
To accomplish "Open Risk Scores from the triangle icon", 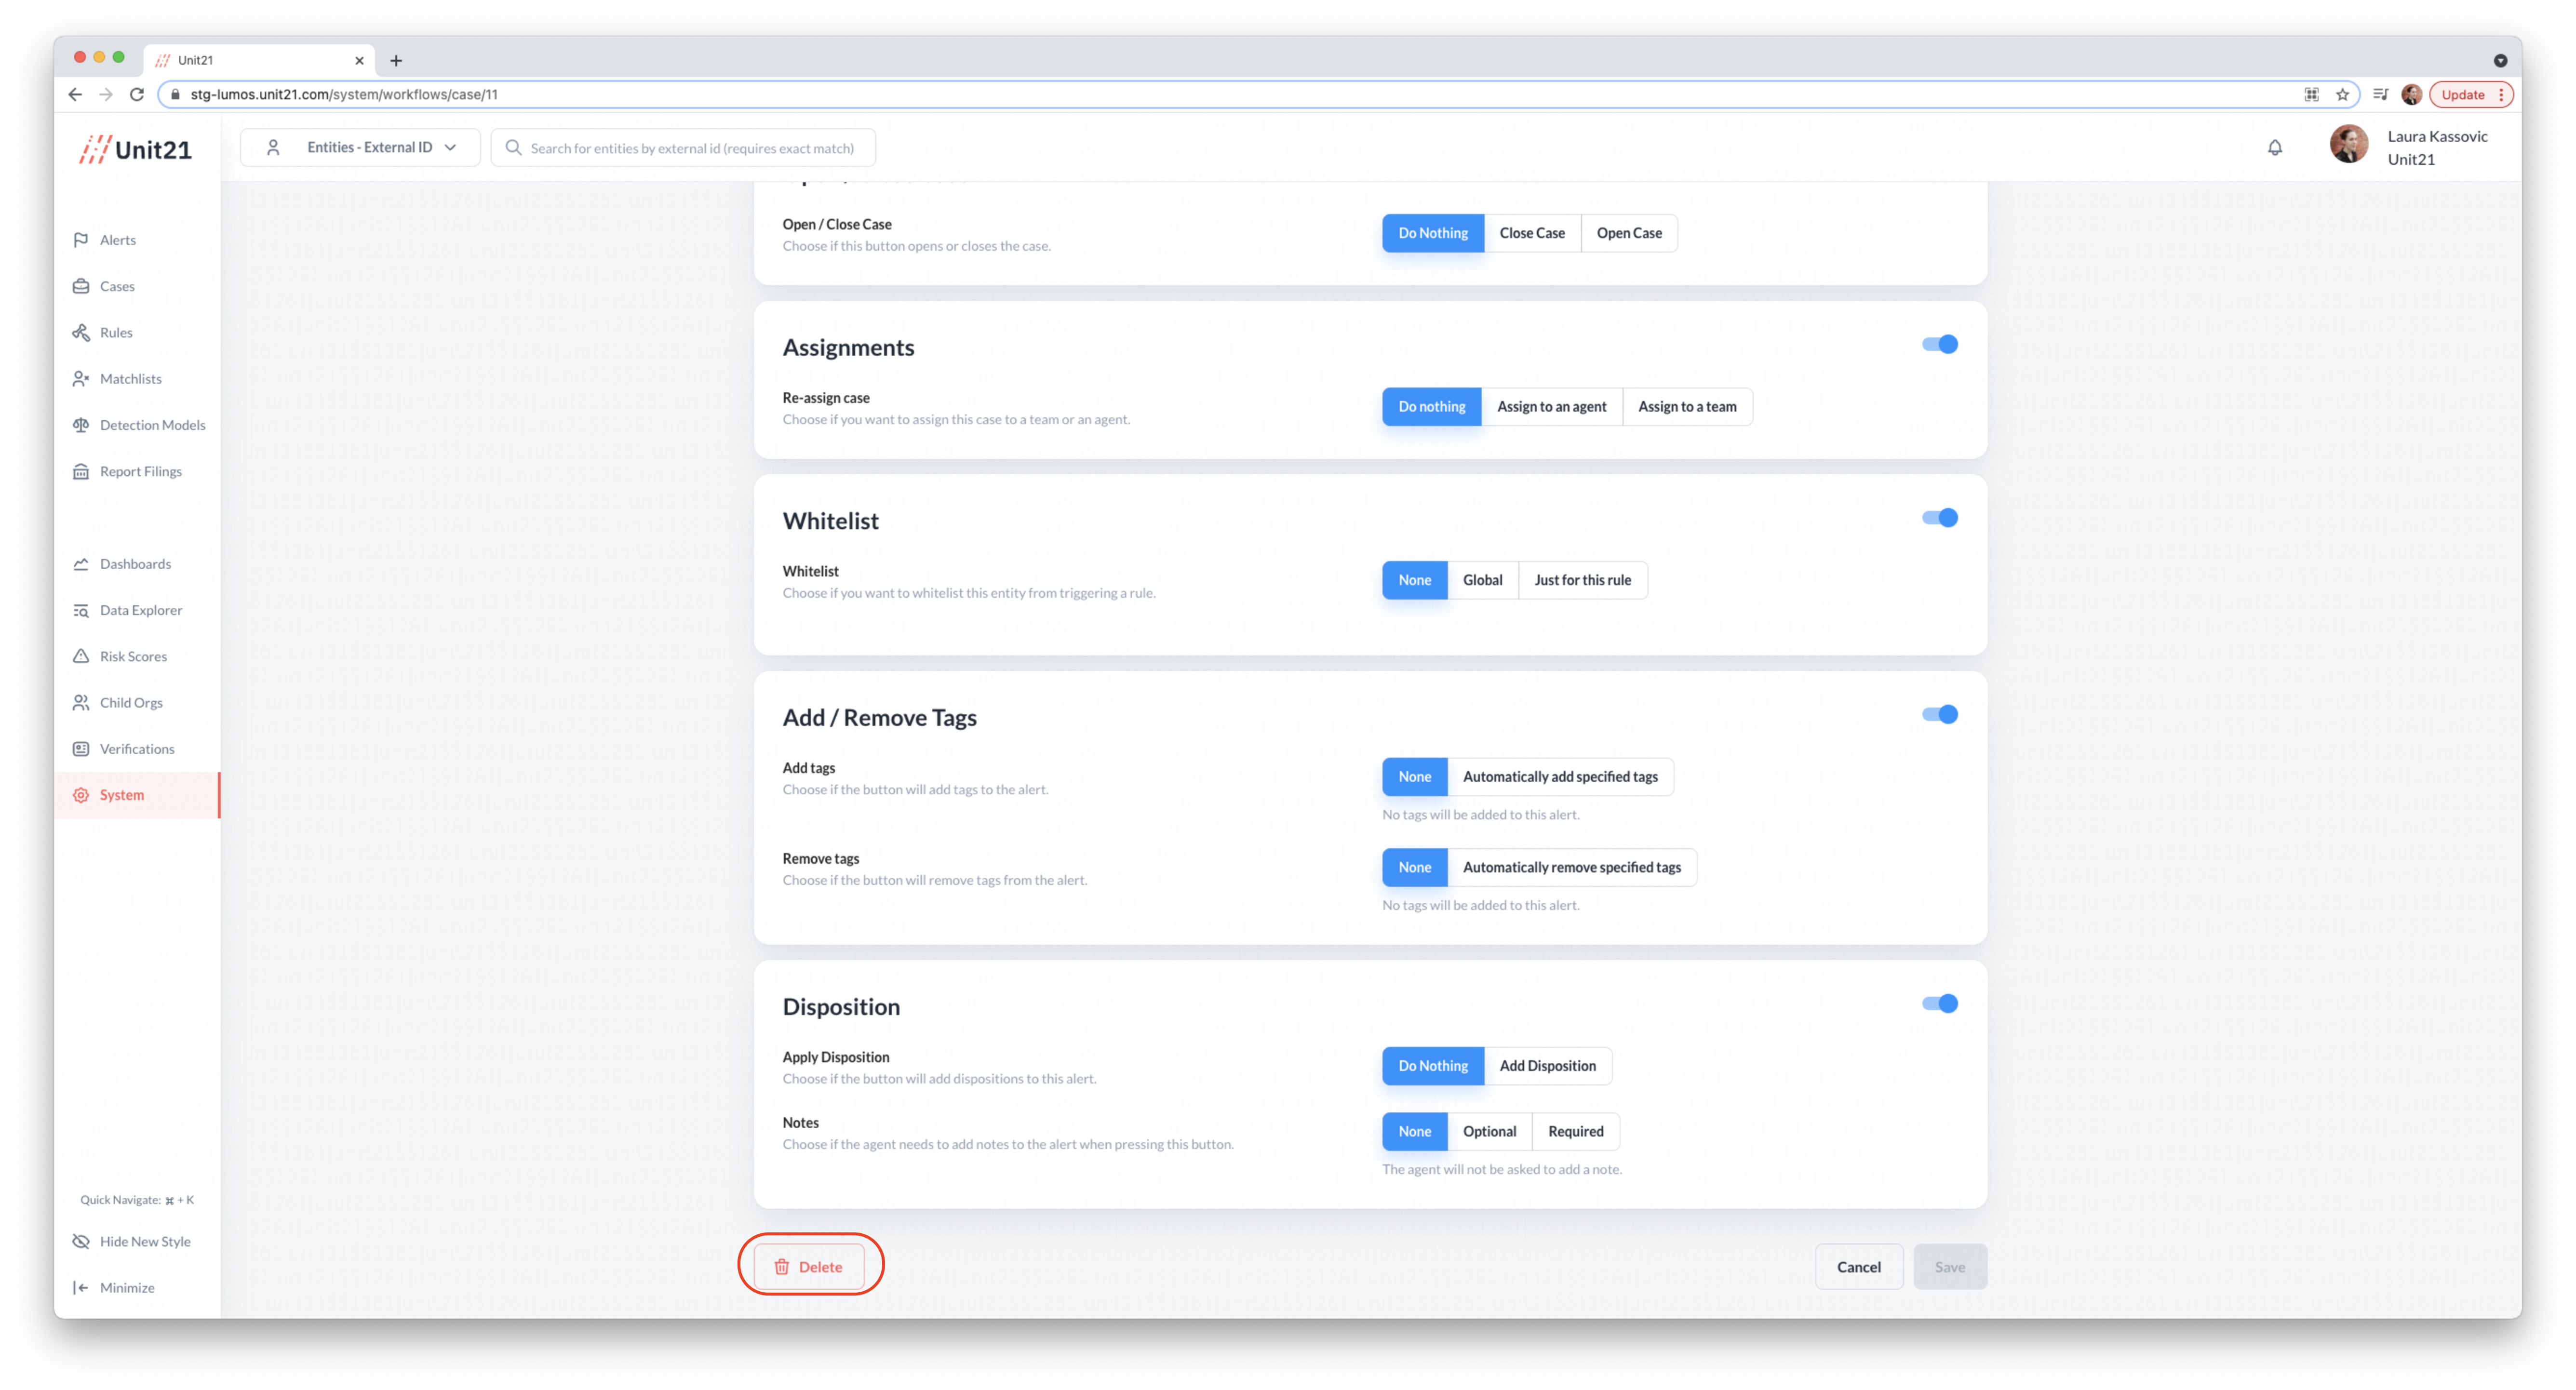I will click(x=81, y=656).
